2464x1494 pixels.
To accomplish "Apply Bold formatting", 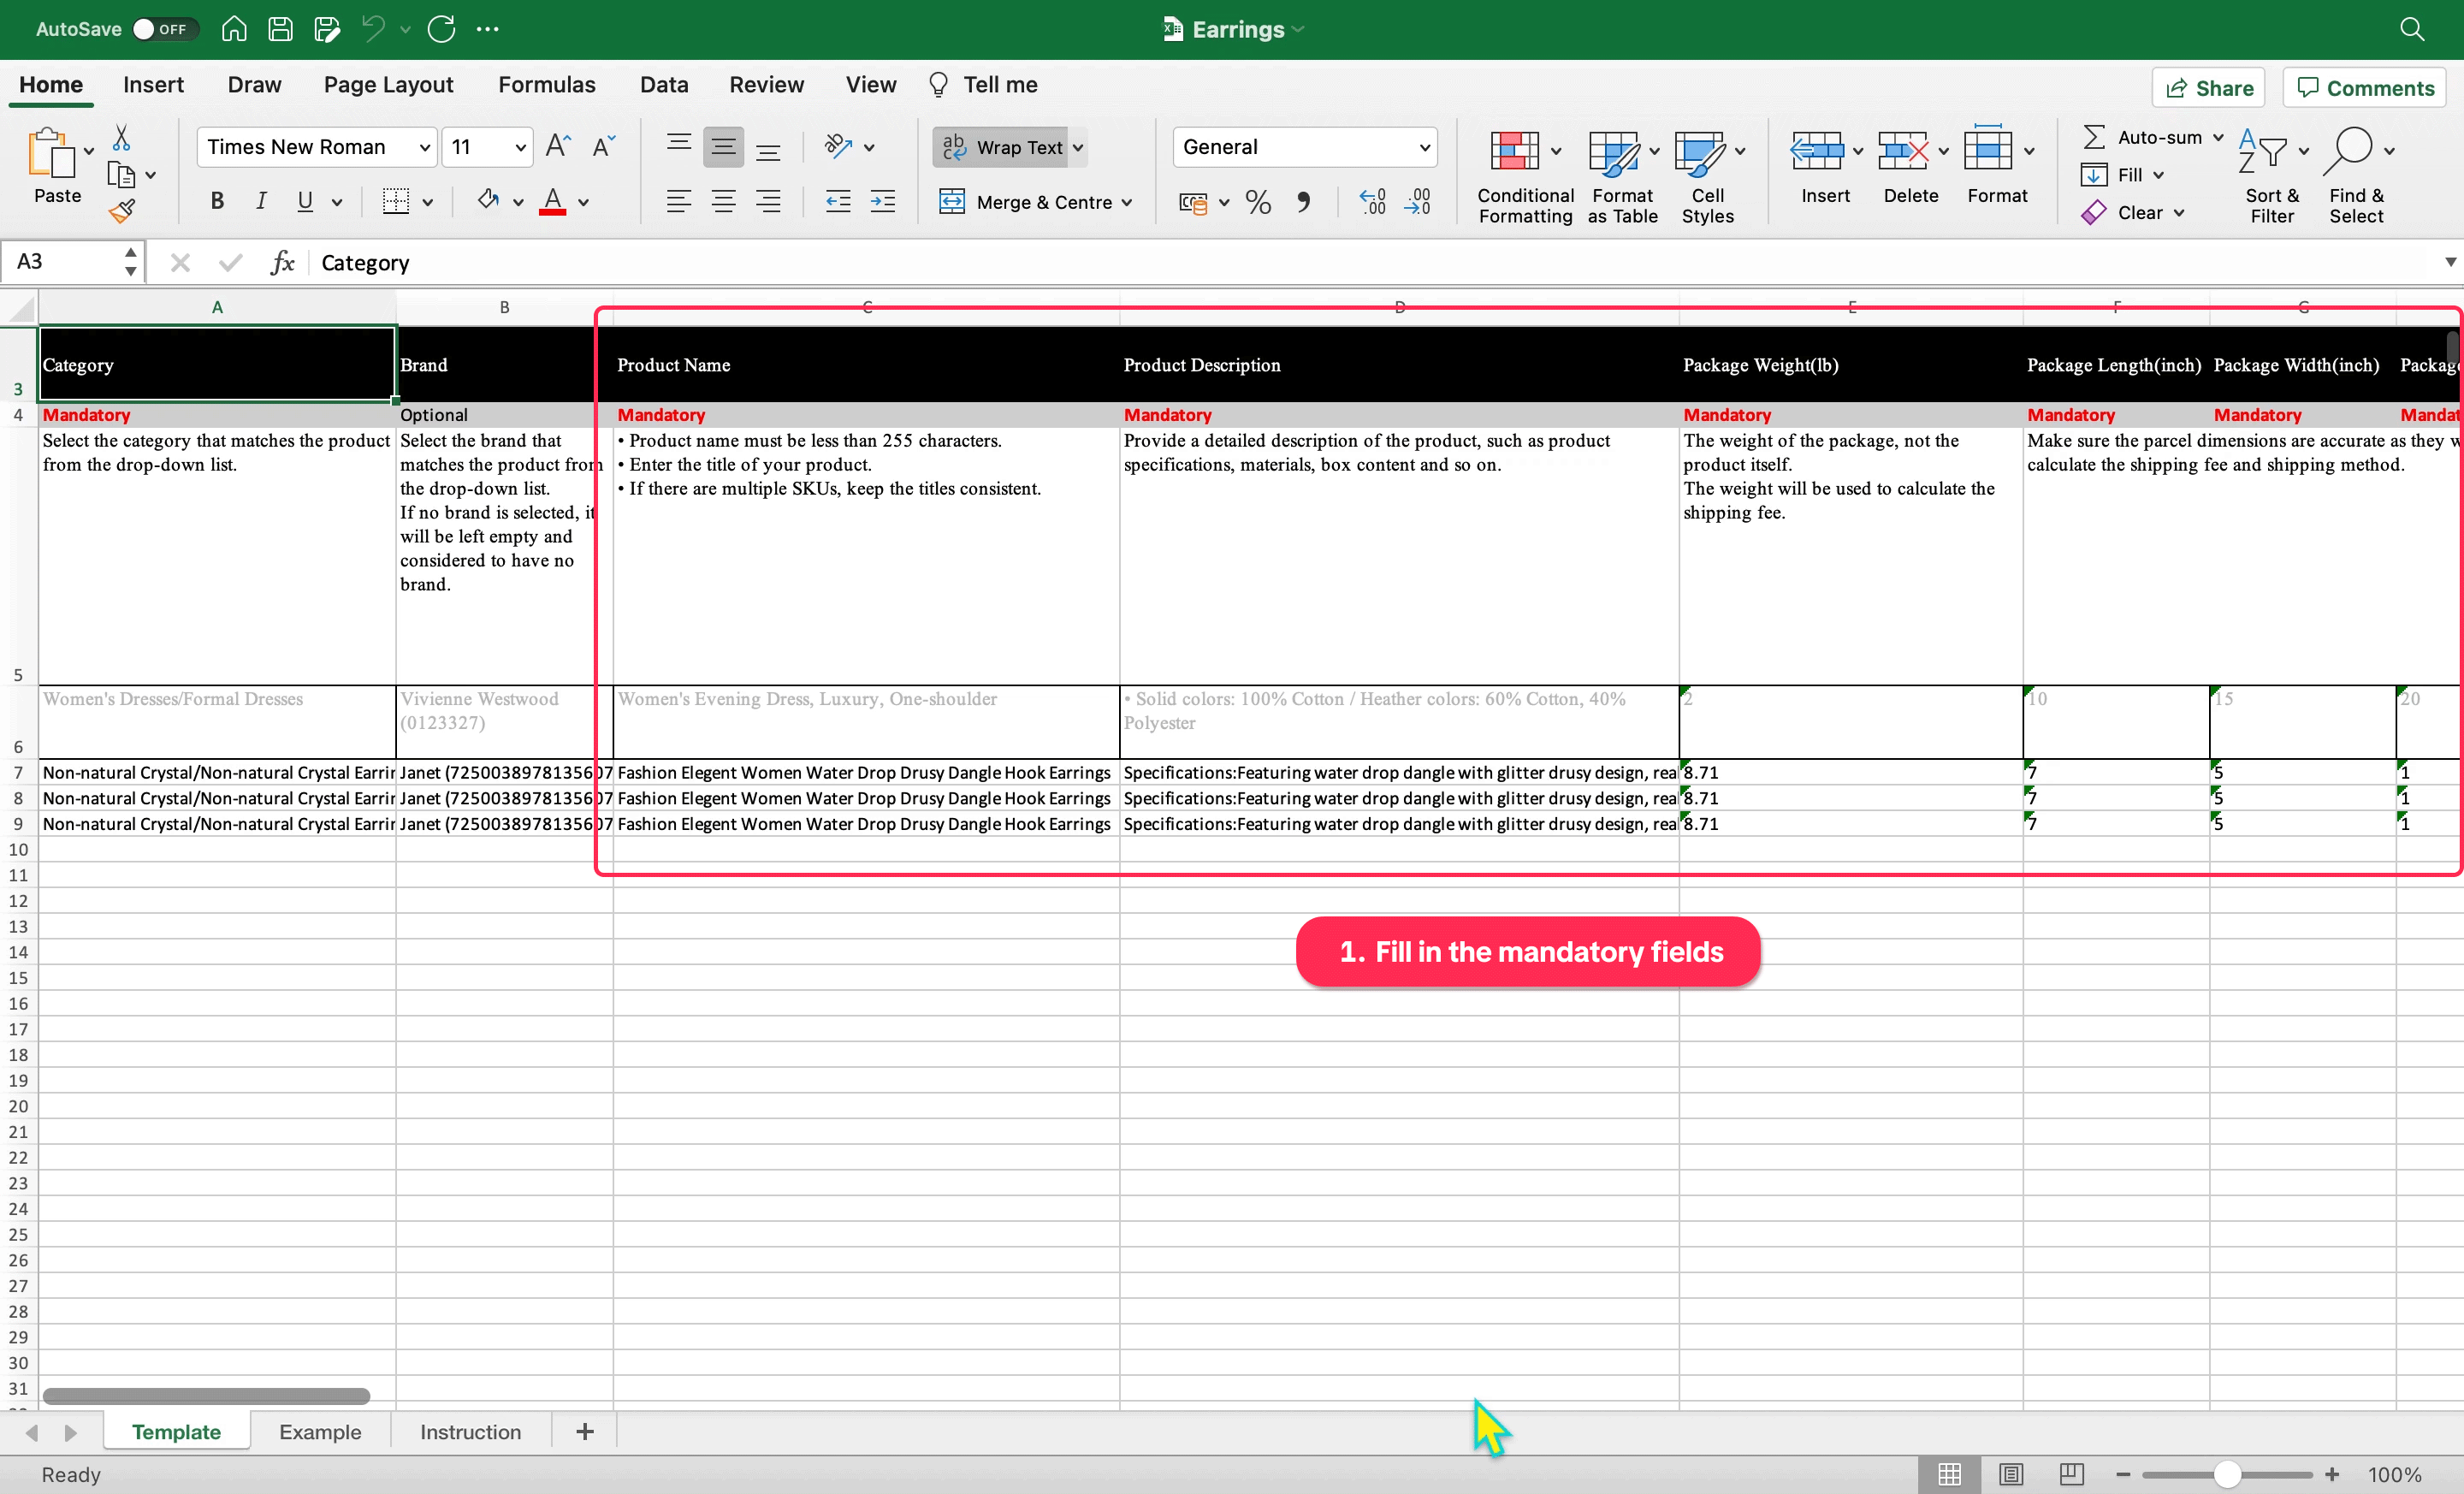I will click(x=216, y=202).
